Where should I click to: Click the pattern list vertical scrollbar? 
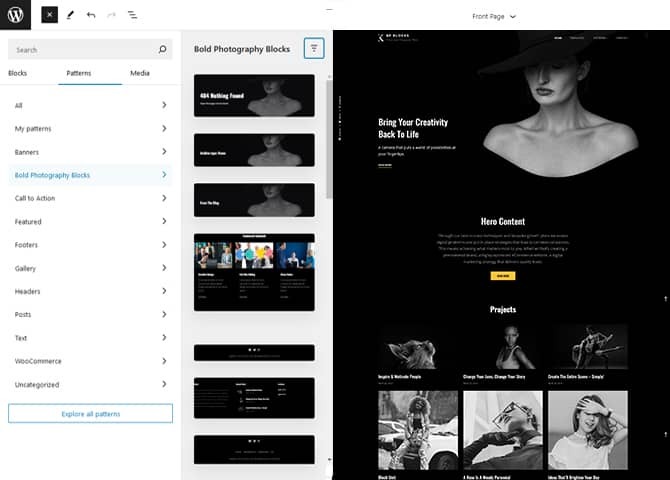(329, 140)
